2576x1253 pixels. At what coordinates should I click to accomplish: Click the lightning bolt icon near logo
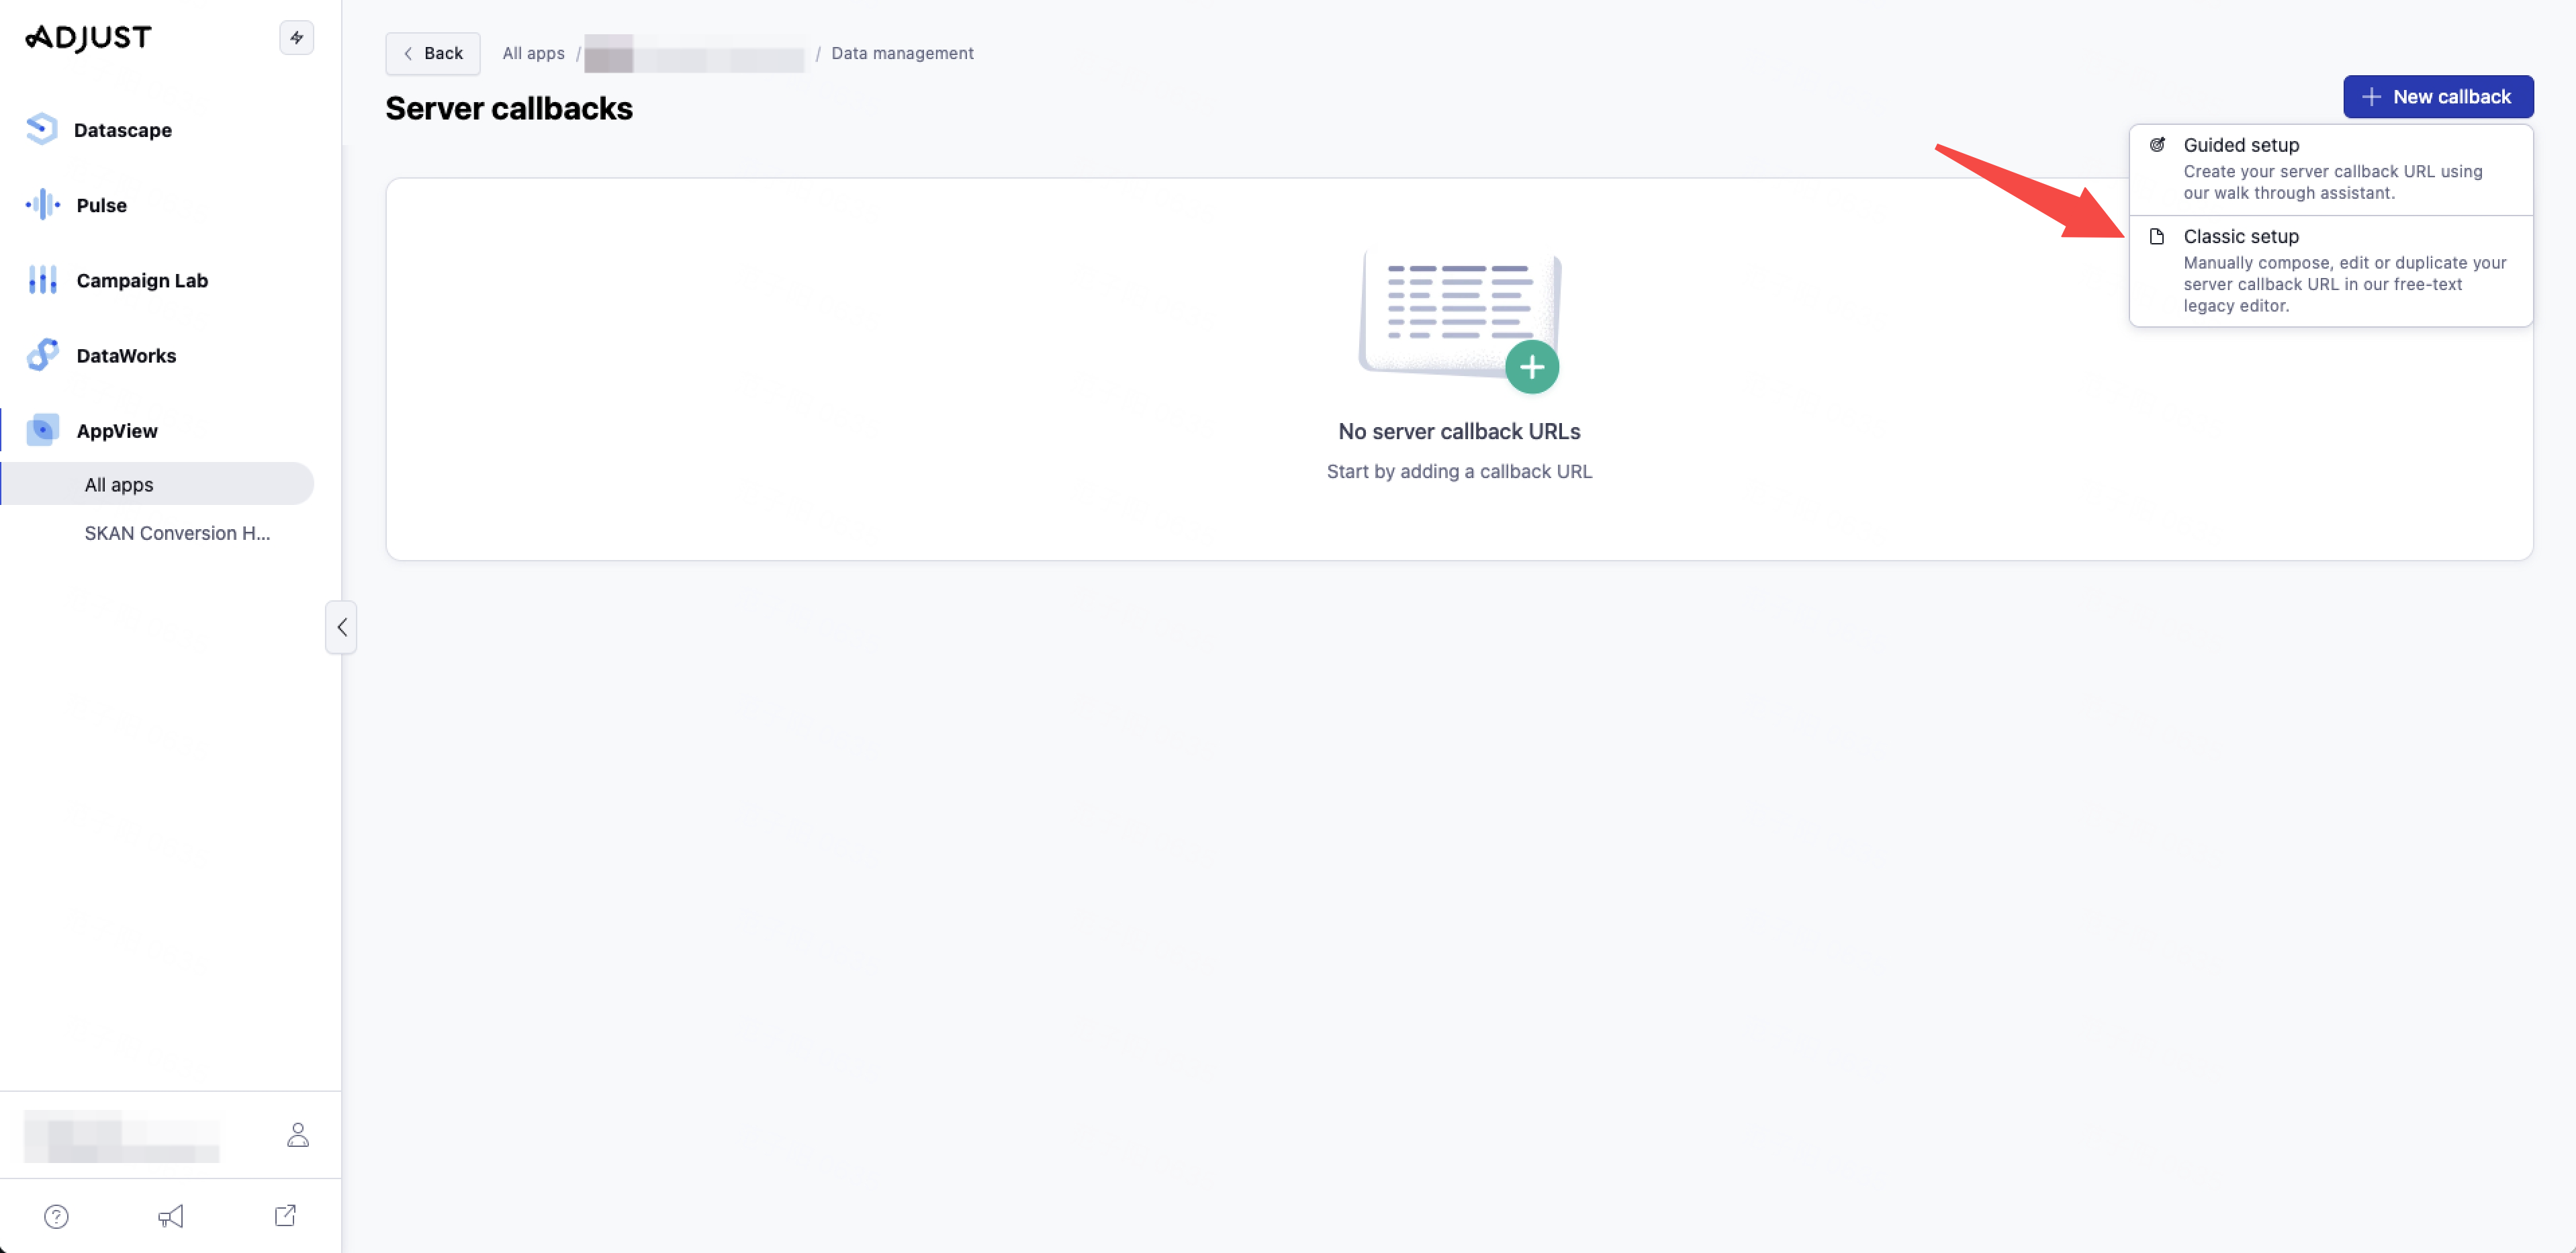(x=296, y=38)
